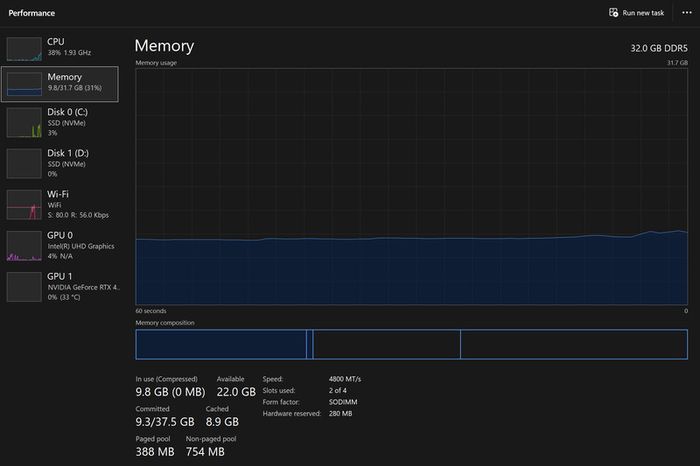Click the 31.7 GB graph maximum label
This screenshot has height=466, width=700.
coord(677,63)
